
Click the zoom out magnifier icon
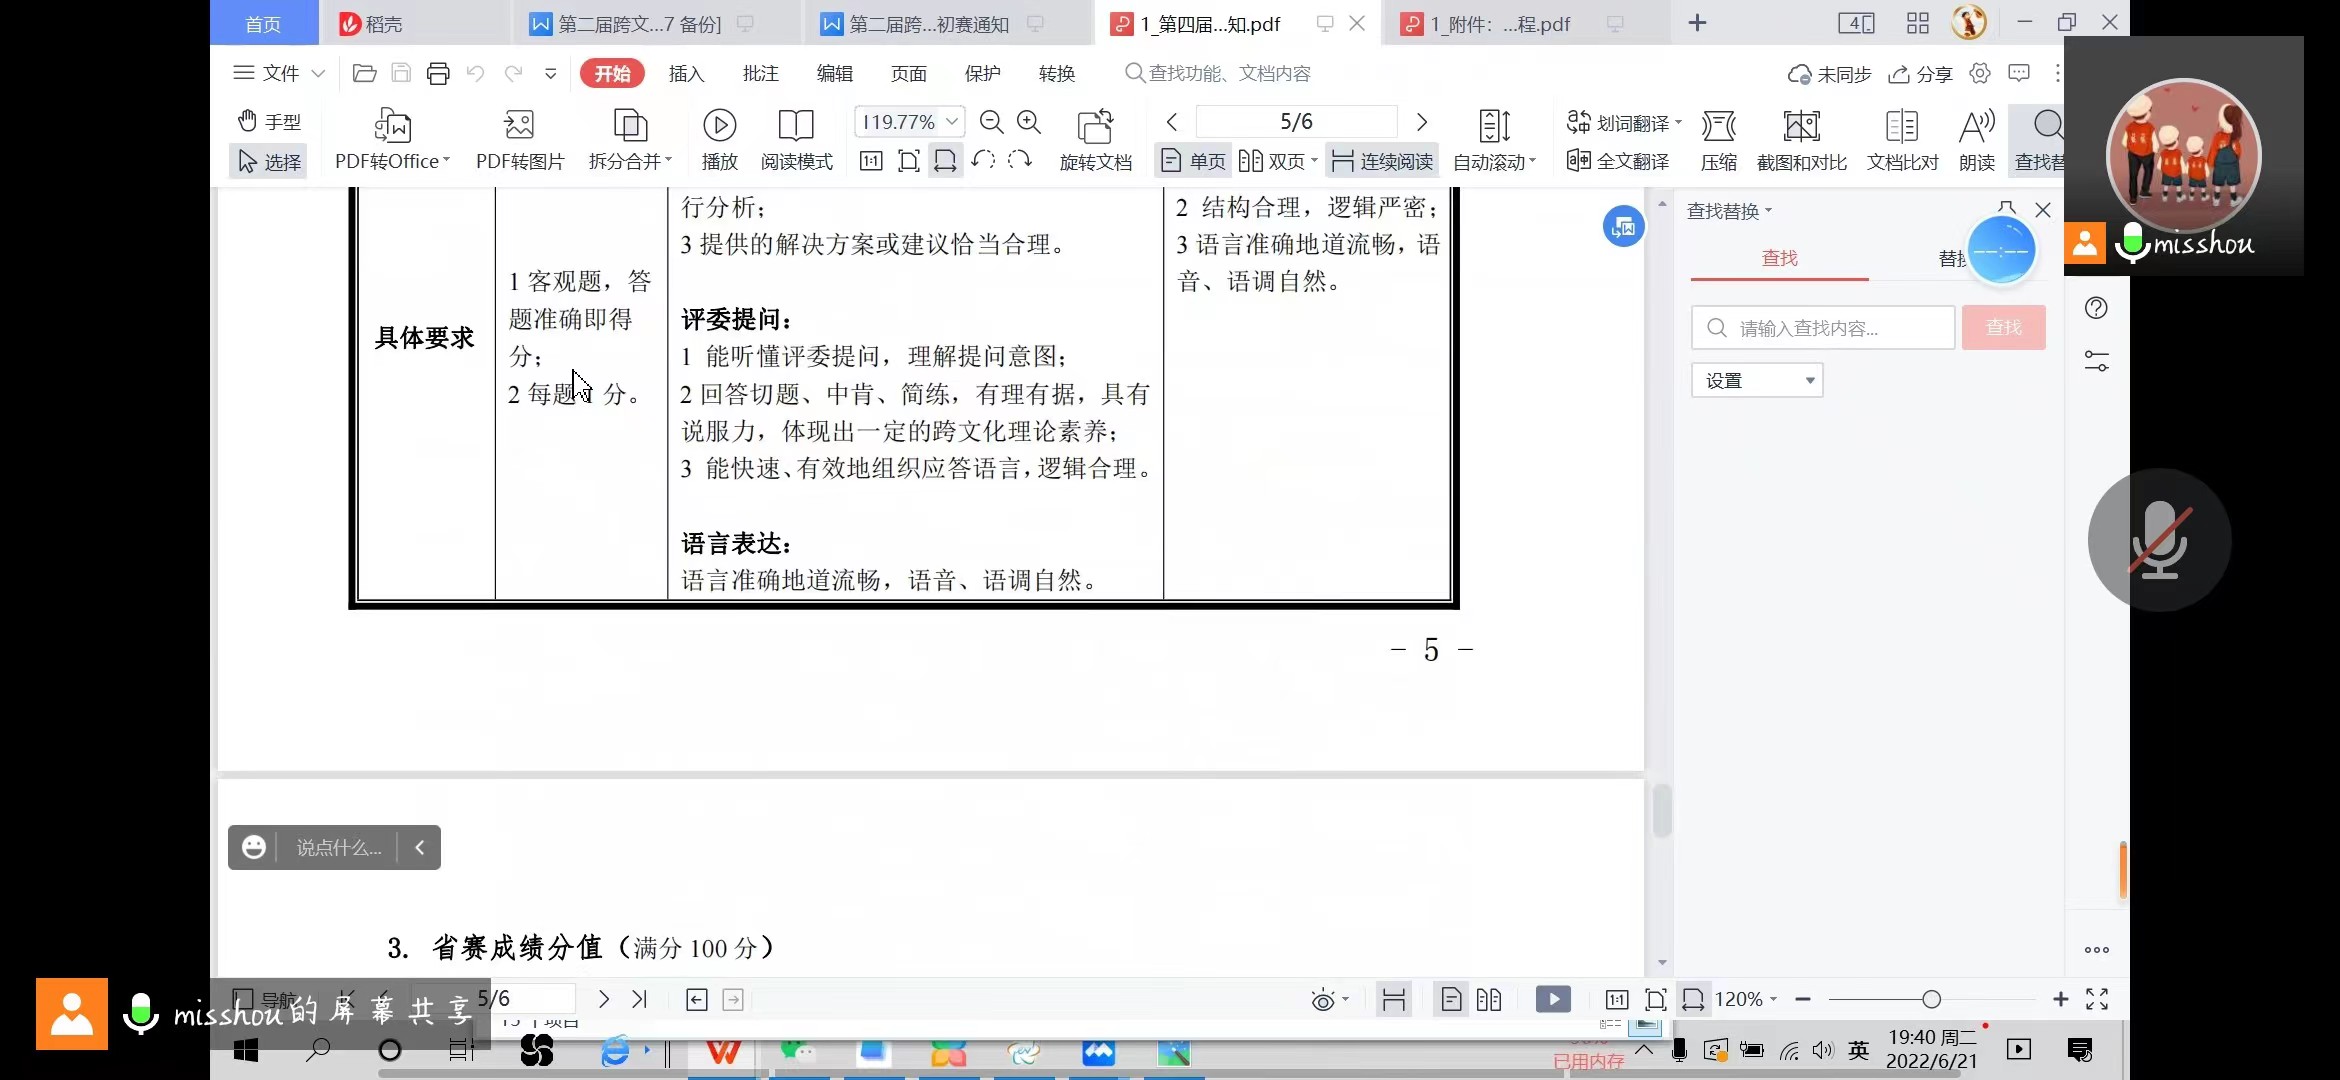click(x=991, y=122)
